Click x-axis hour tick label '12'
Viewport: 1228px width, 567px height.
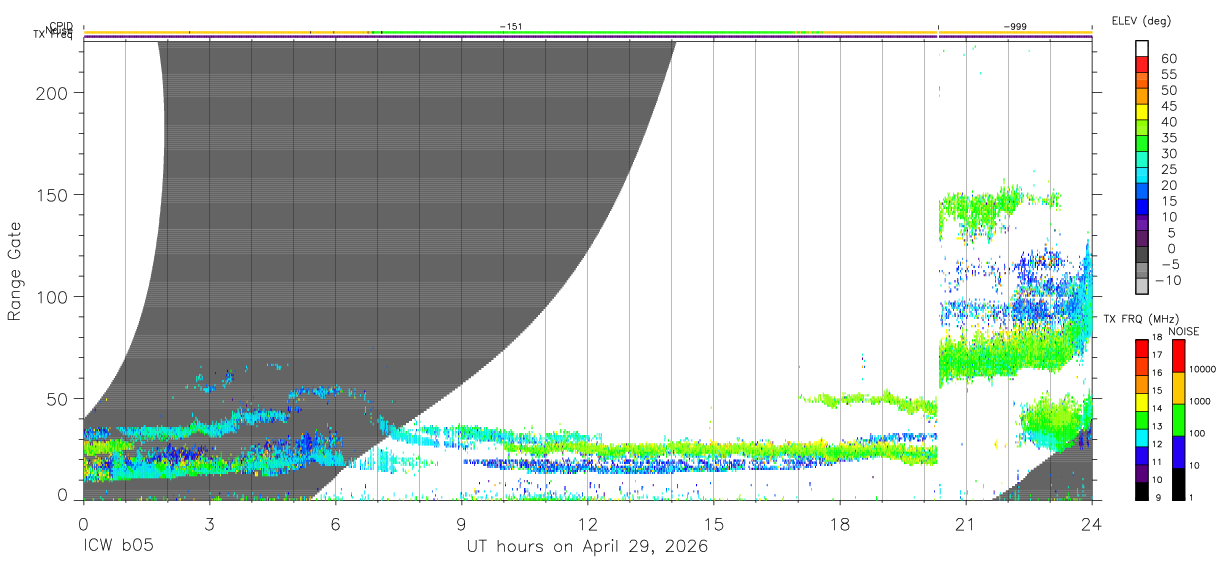click(x=588, y=524)
